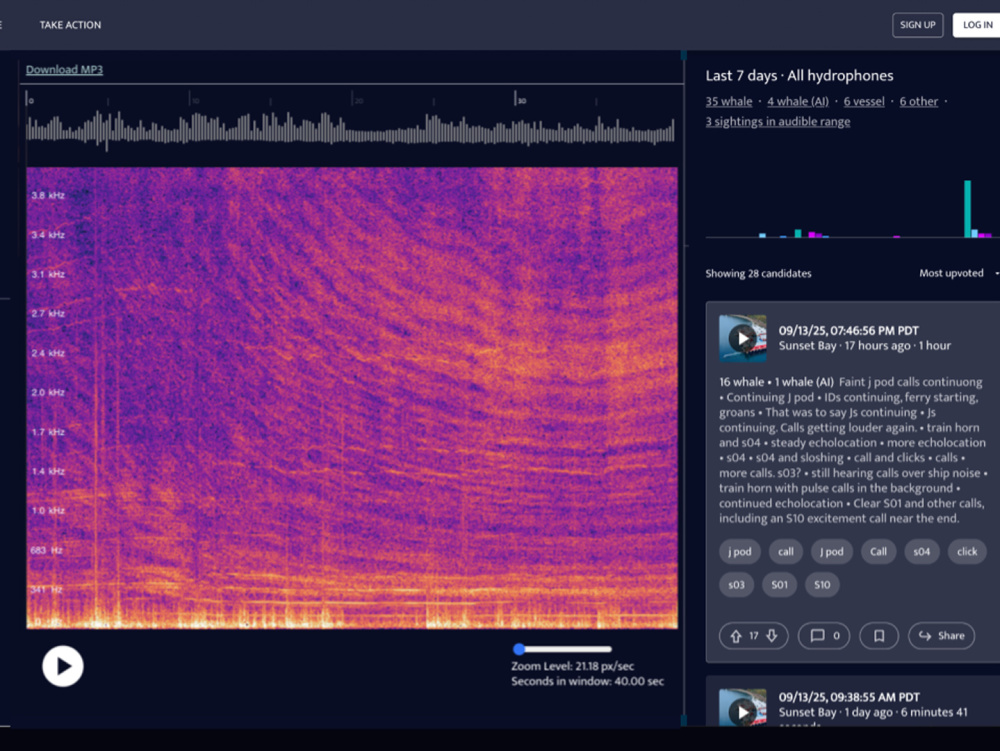
Task: Select the lowercase 'call' tag chip
Action: pos(786,551)
